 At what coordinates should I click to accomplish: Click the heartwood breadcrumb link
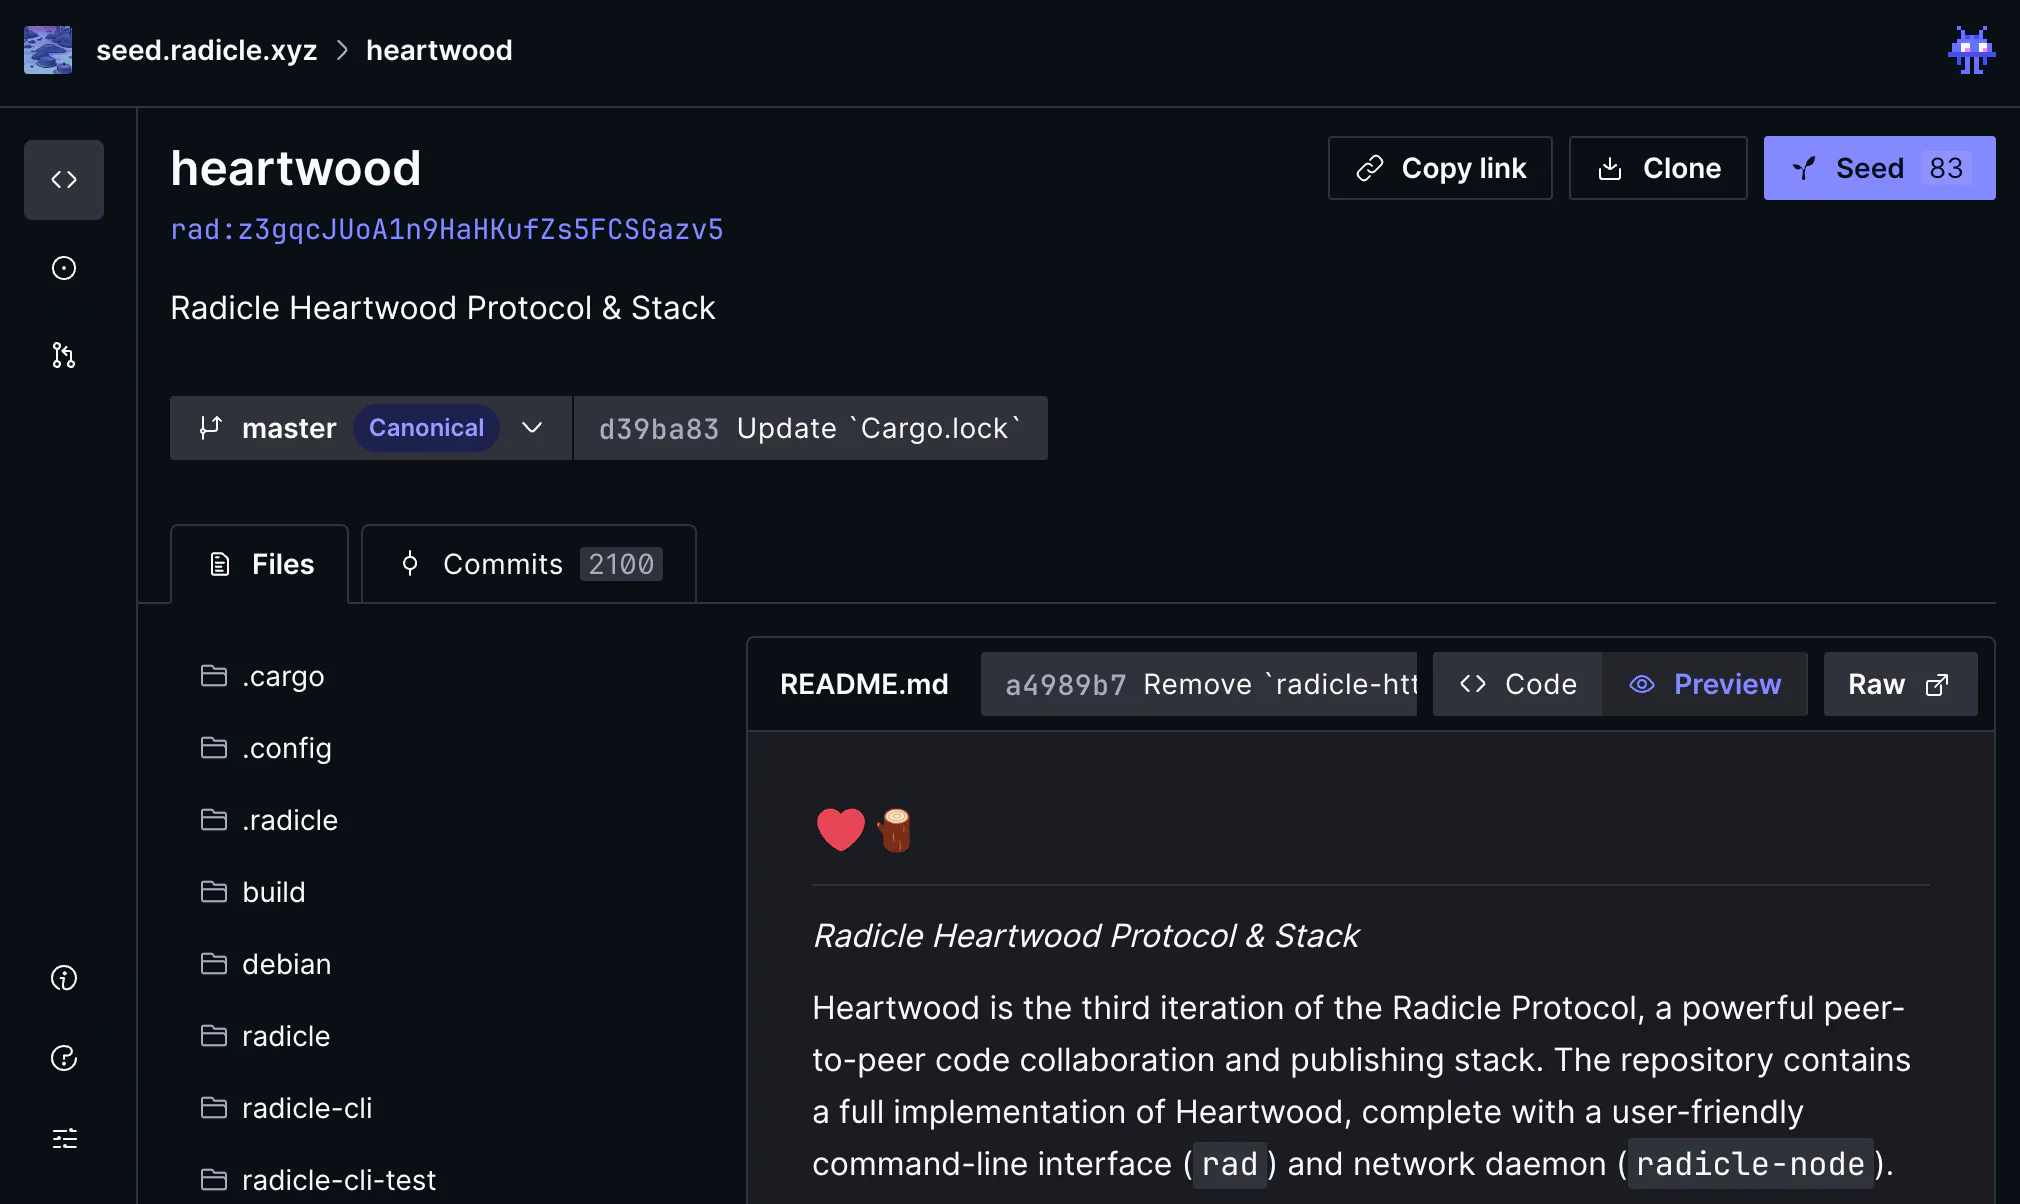click(x=439, y=50)
